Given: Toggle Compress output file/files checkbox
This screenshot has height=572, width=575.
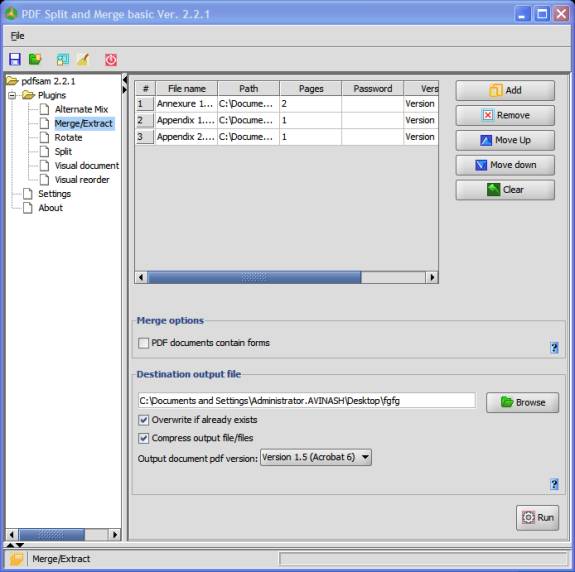Looking at the screenshot, I should 143,438.
